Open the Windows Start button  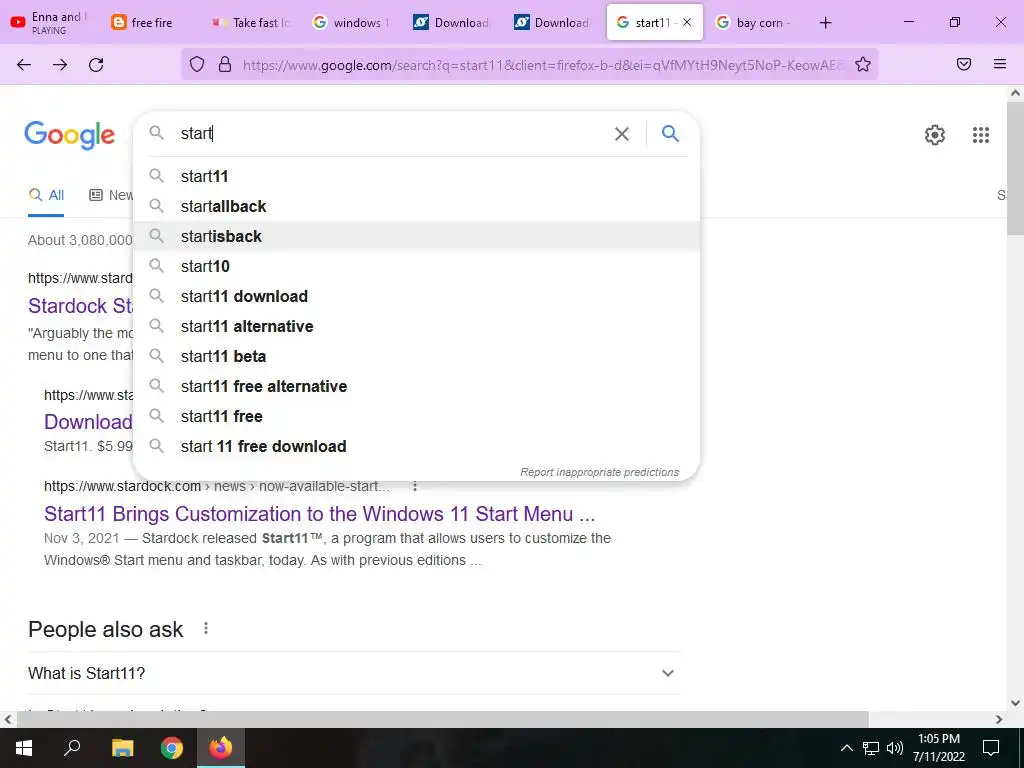pos(24,748)
